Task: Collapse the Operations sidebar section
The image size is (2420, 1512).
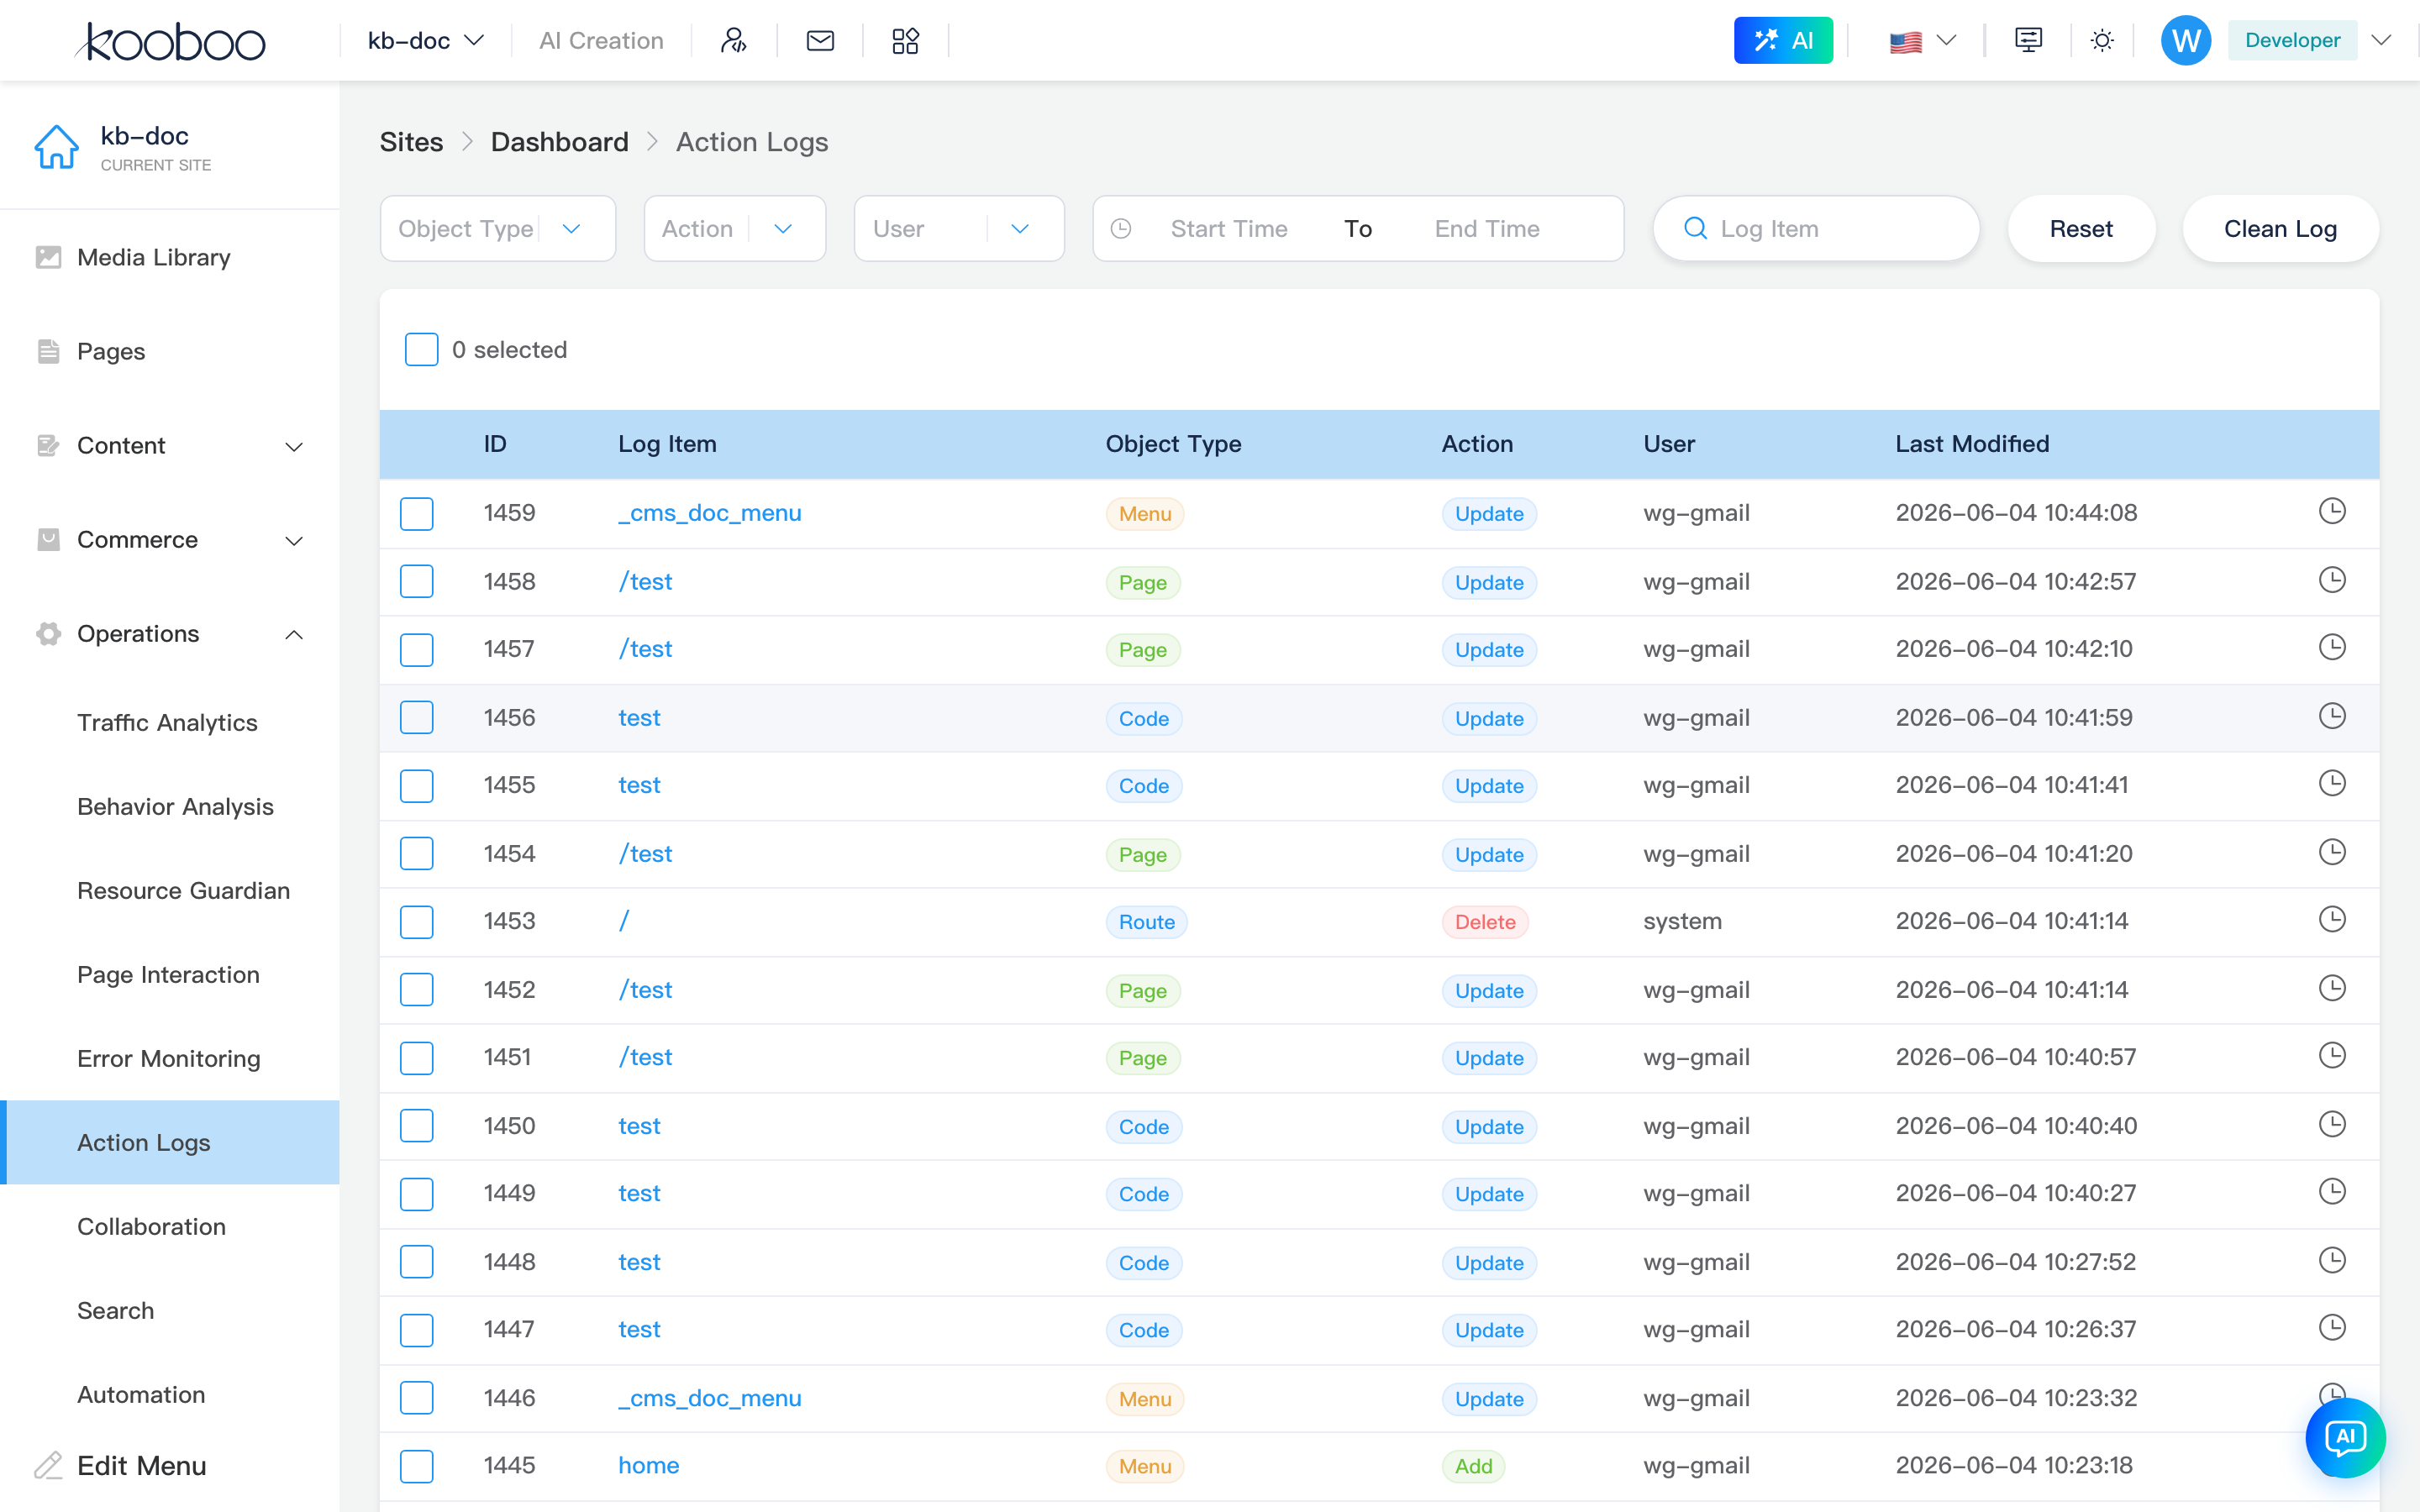Action: tap(170, 633)
